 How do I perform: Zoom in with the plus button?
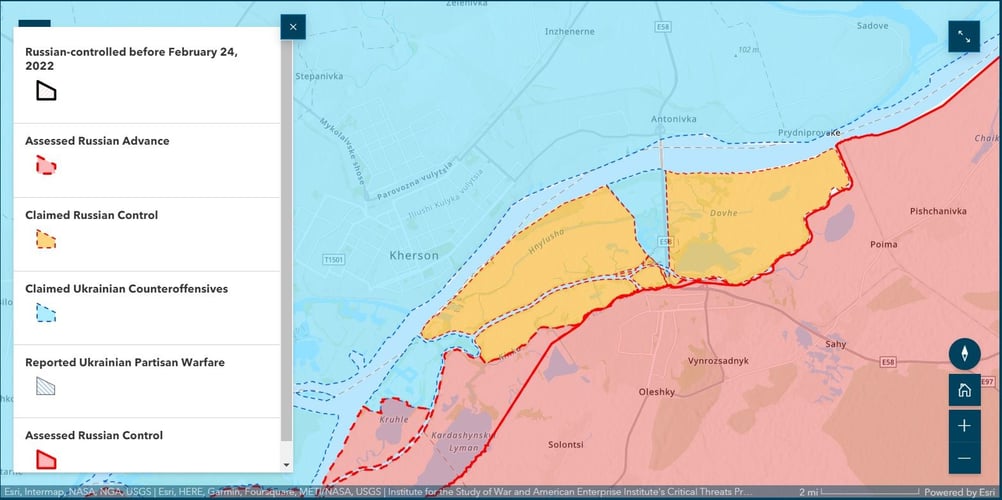tap(964, 425)
